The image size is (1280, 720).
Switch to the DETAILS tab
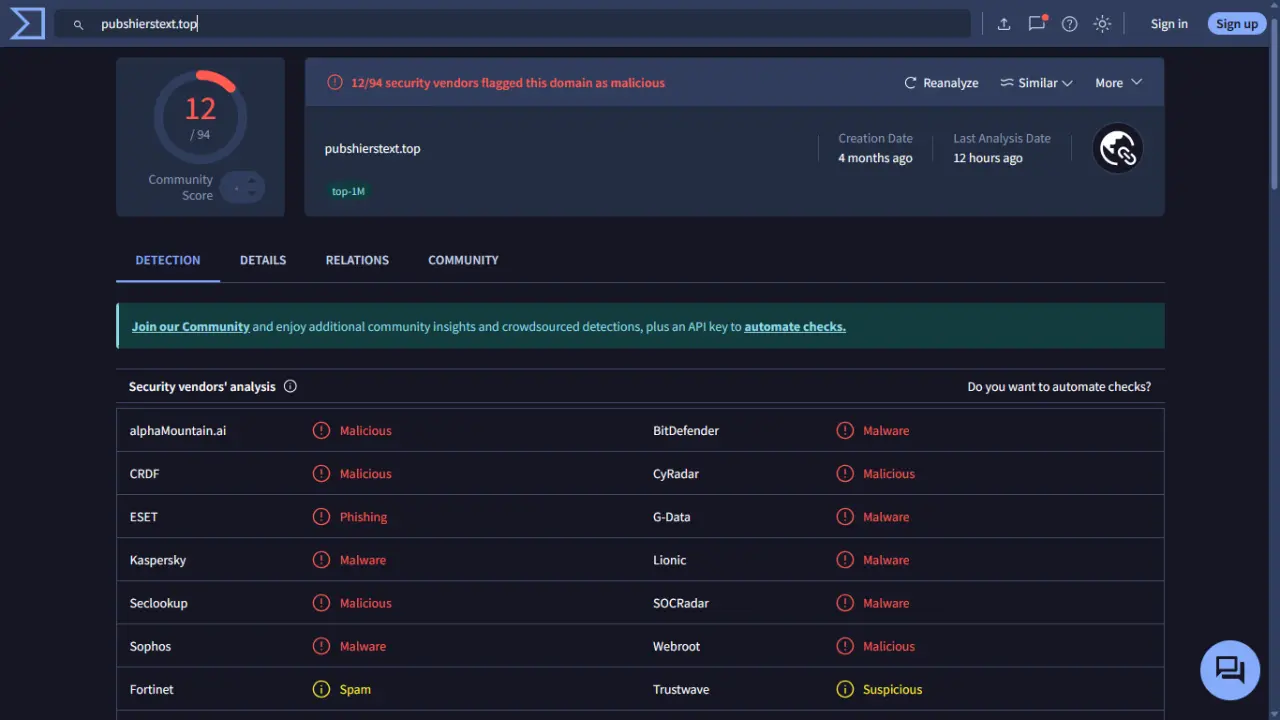pyautogui.click(x=263, y=260)
